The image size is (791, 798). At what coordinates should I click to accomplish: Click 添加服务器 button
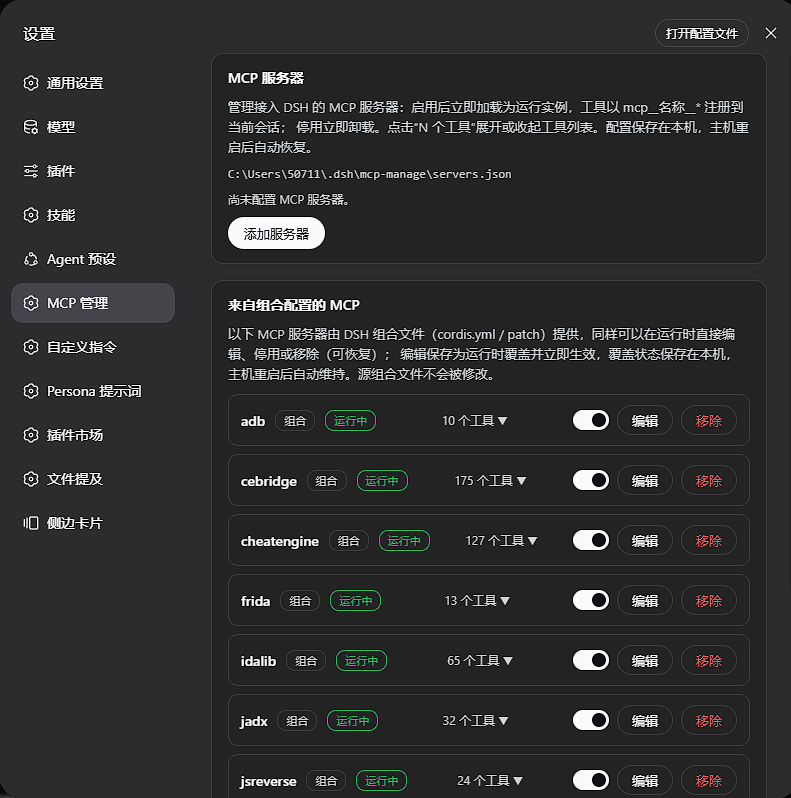pyautogui.click(x=276, y=234)
